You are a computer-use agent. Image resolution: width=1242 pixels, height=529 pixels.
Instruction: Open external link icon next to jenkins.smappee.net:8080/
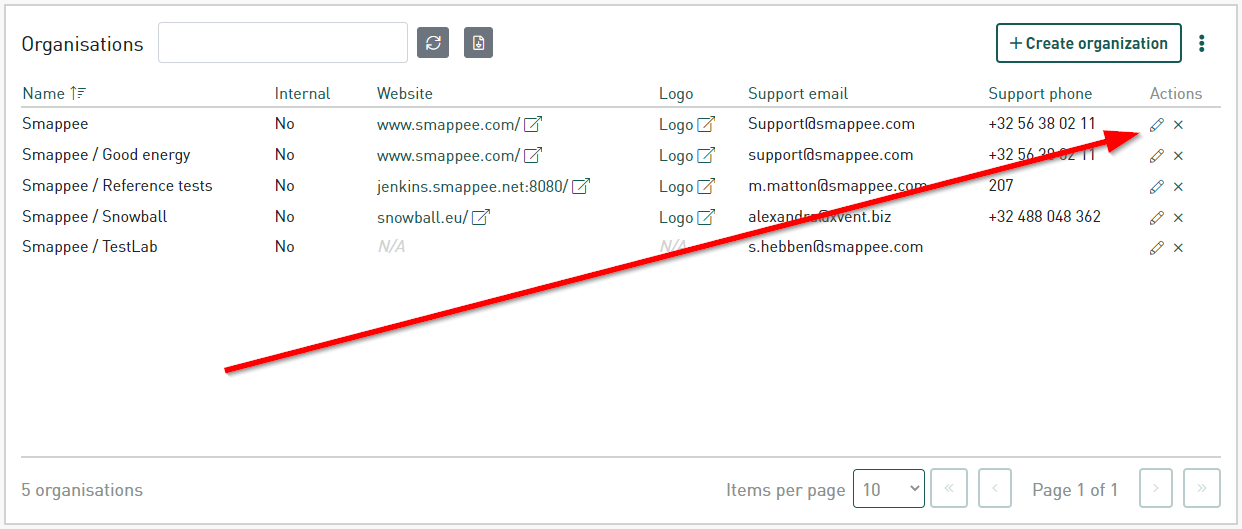click(x=581, y=187)
